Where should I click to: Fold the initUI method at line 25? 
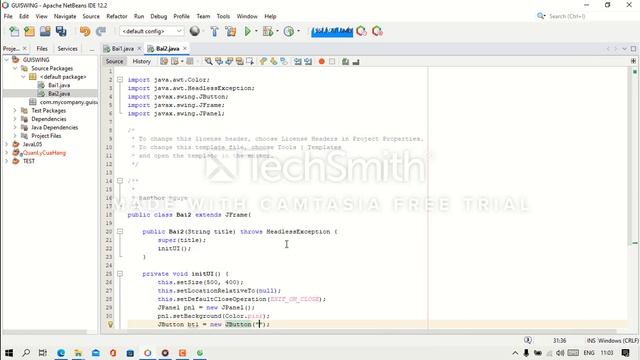[120, 274]
